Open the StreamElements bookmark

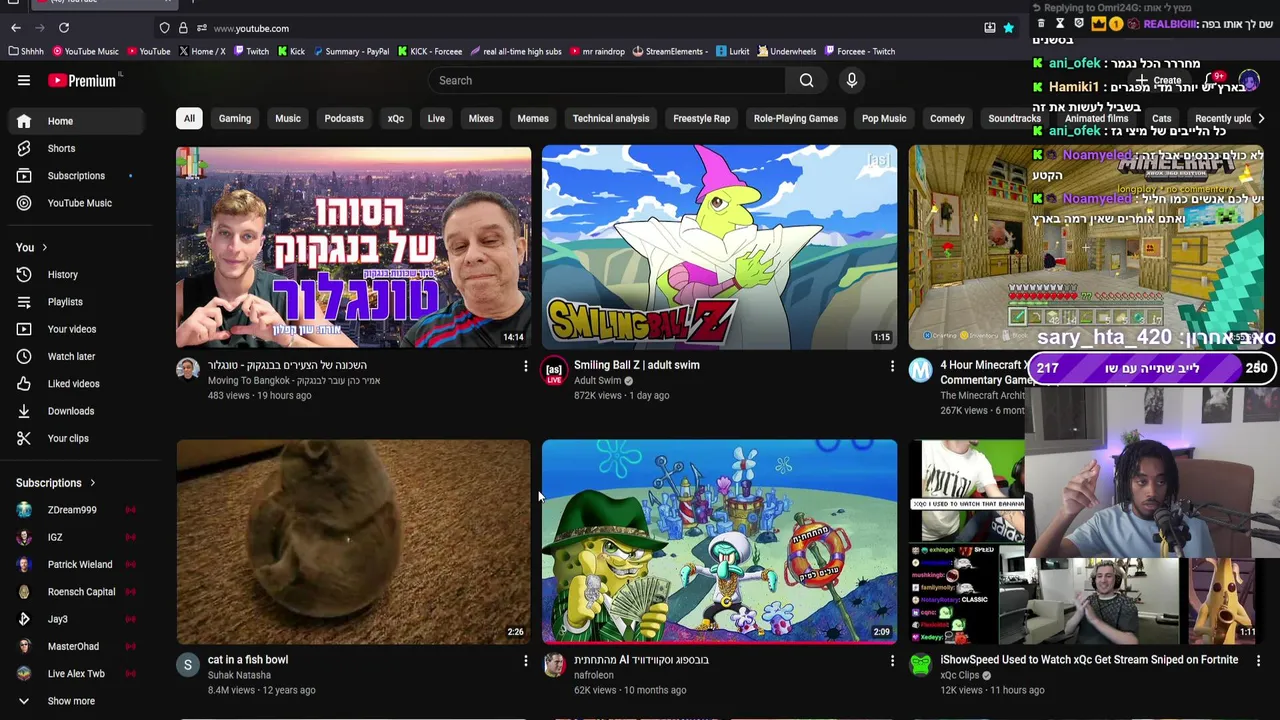pos(670,51)
